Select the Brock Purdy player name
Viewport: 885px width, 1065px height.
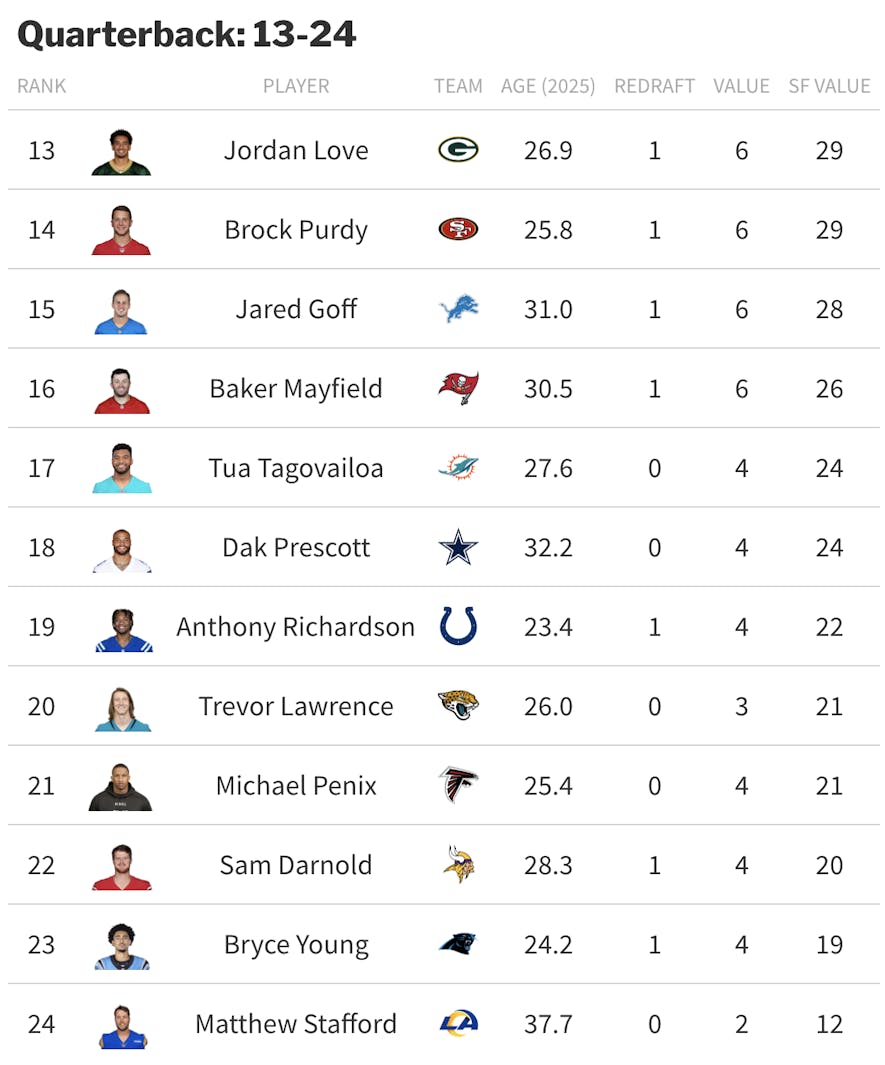coord(296,230)
